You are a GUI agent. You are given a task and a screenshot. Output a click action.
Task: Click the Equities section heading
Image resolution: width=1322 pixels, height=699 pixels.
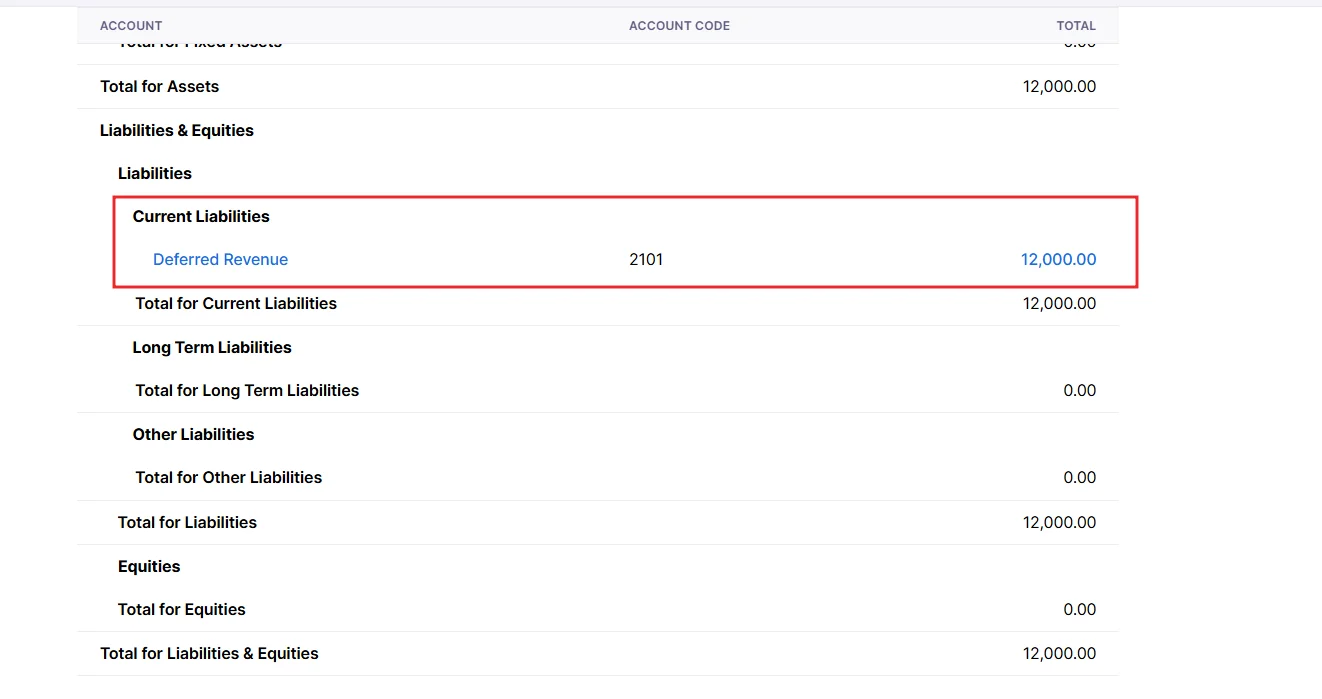click(149, 567)
